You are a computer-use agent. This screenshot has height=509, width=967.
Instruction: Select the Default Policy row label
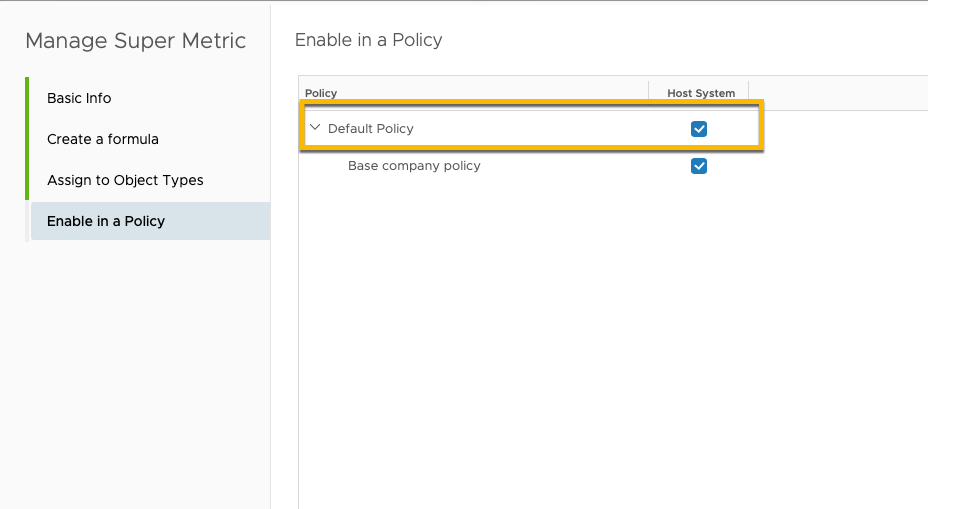pos(370,129)
